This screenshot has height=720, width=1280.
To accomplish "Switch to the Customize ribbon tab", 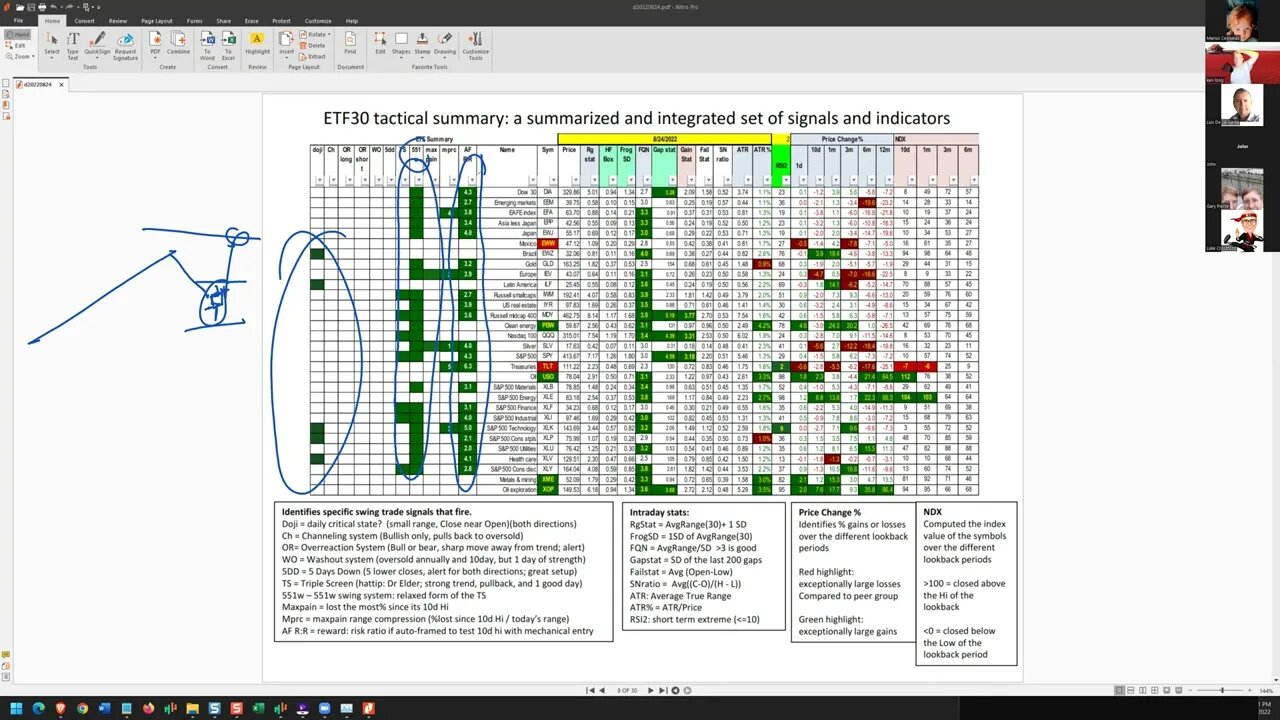I will click(x=318, y=20).
